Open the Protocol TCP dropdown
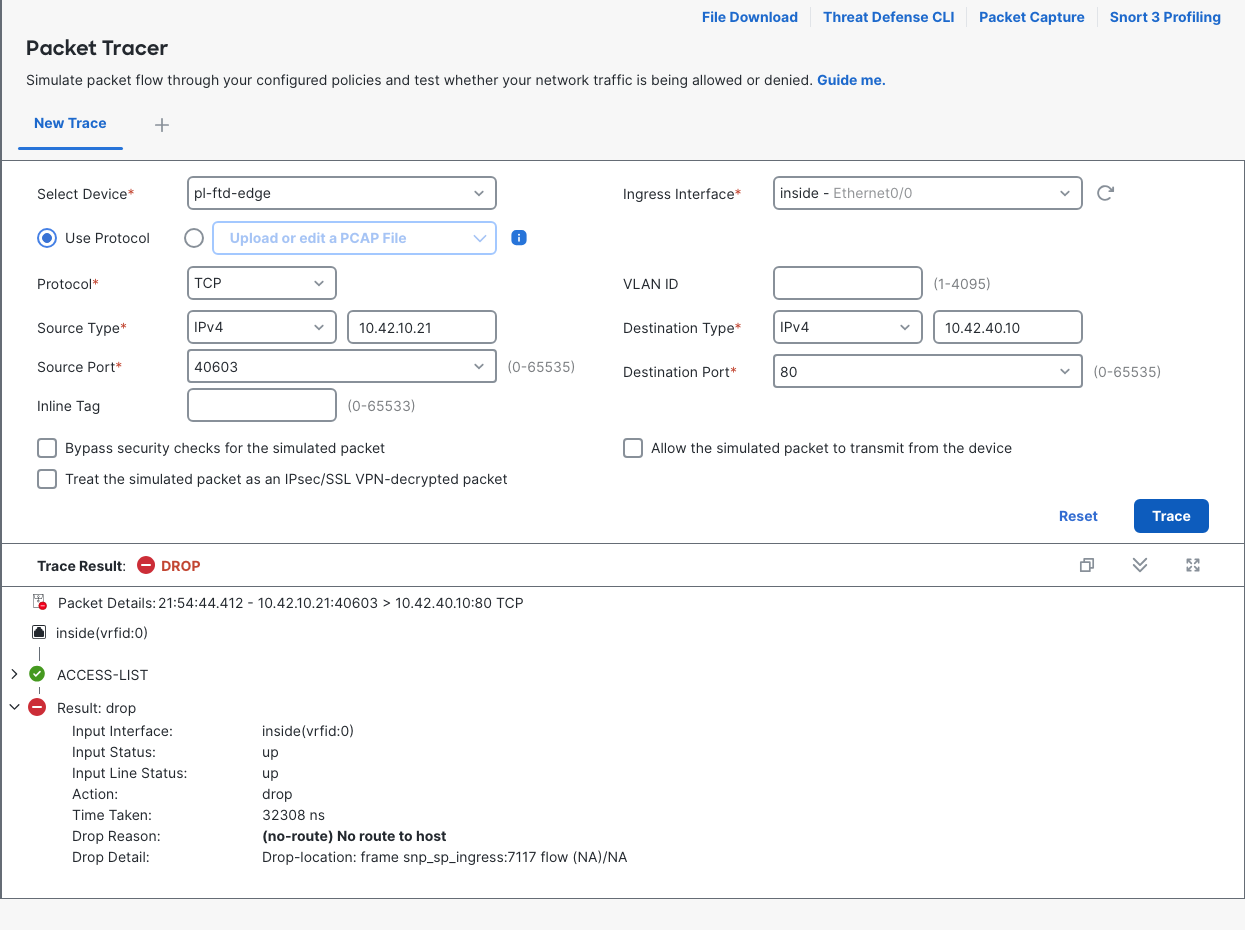This screenshot has width=1245, height=930. click(x=262, y=283)
